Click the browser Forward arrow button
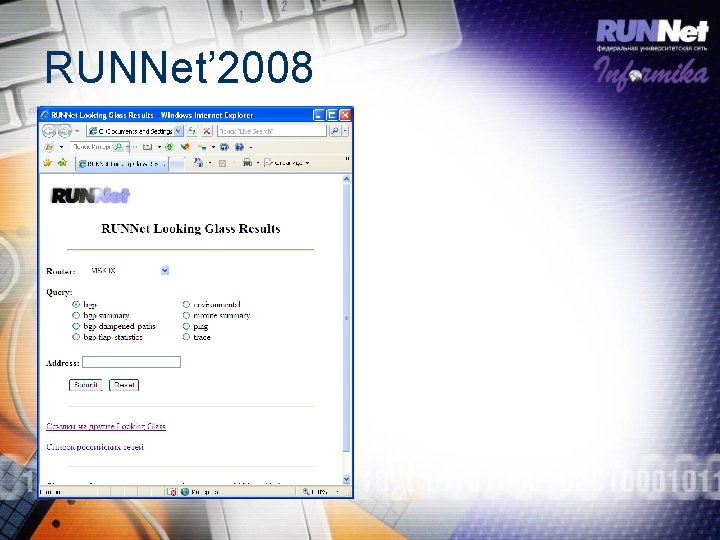Viewport: 720px width, 540px height. coord(65,131)
